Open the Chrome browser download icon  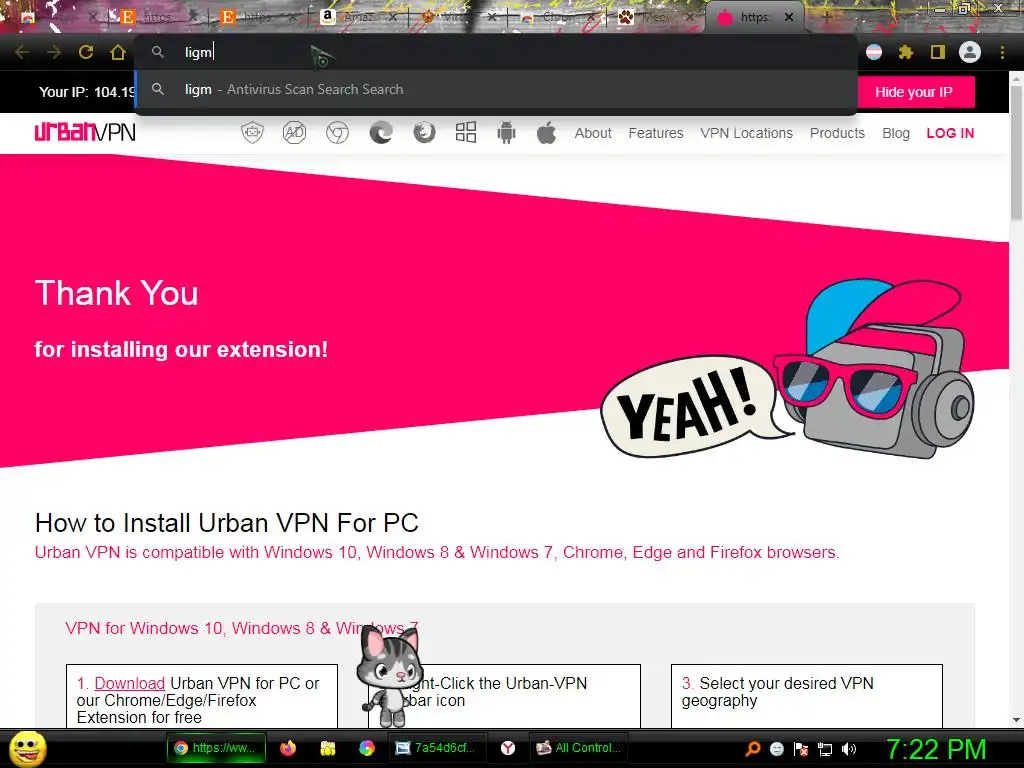[337, 133]
